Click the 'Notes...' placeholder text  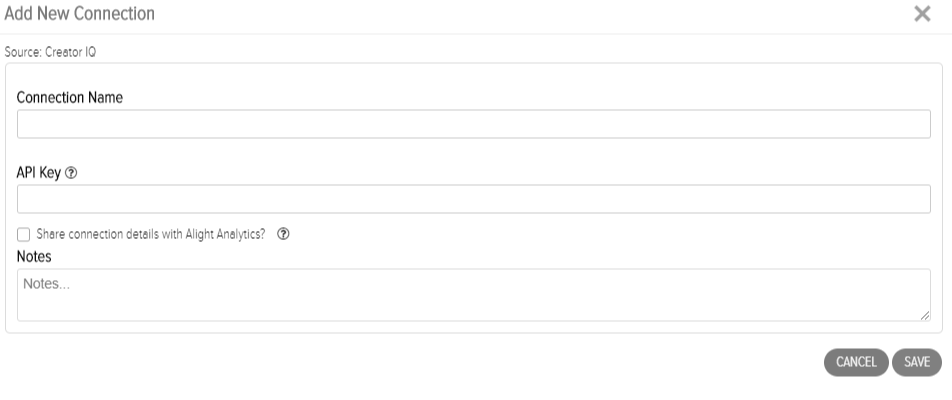(46, 283)
